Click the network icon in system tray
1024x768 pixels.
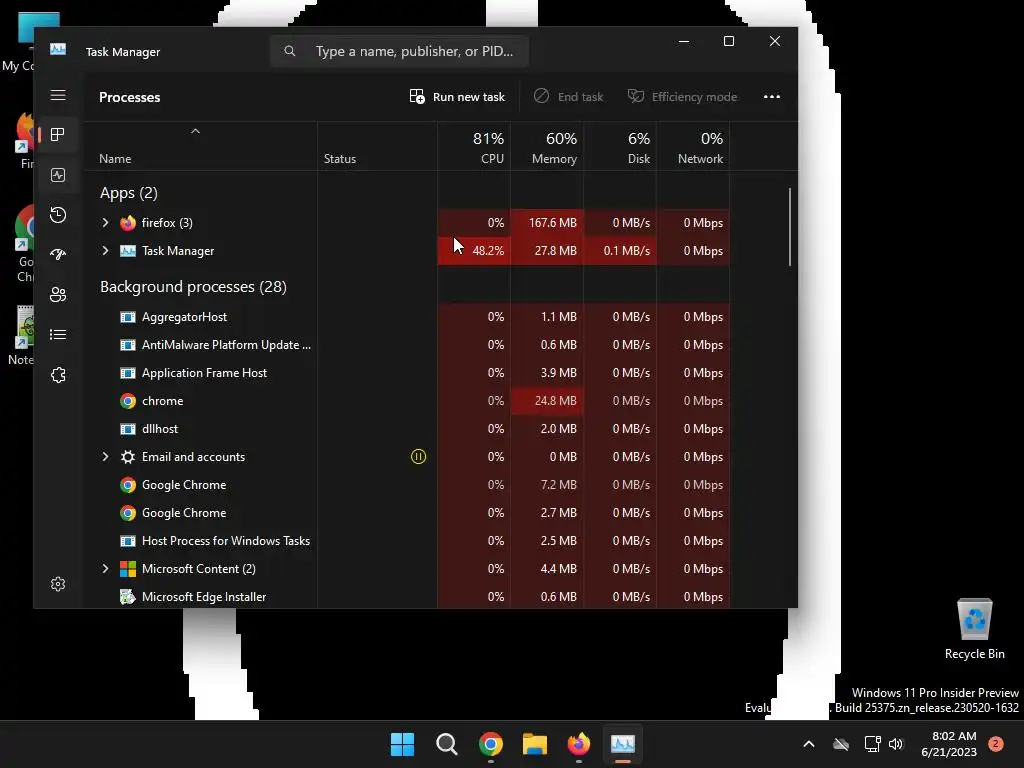coord(872,744)
